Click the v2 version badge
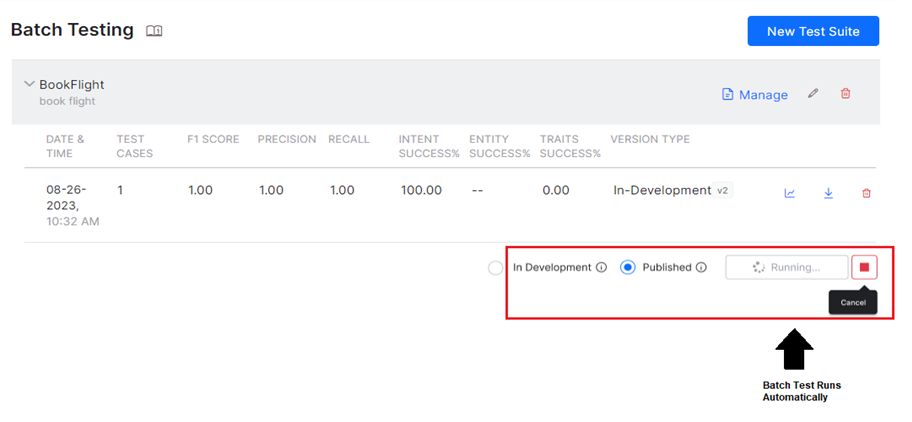 pyautogui.click(x=722, y=191)
